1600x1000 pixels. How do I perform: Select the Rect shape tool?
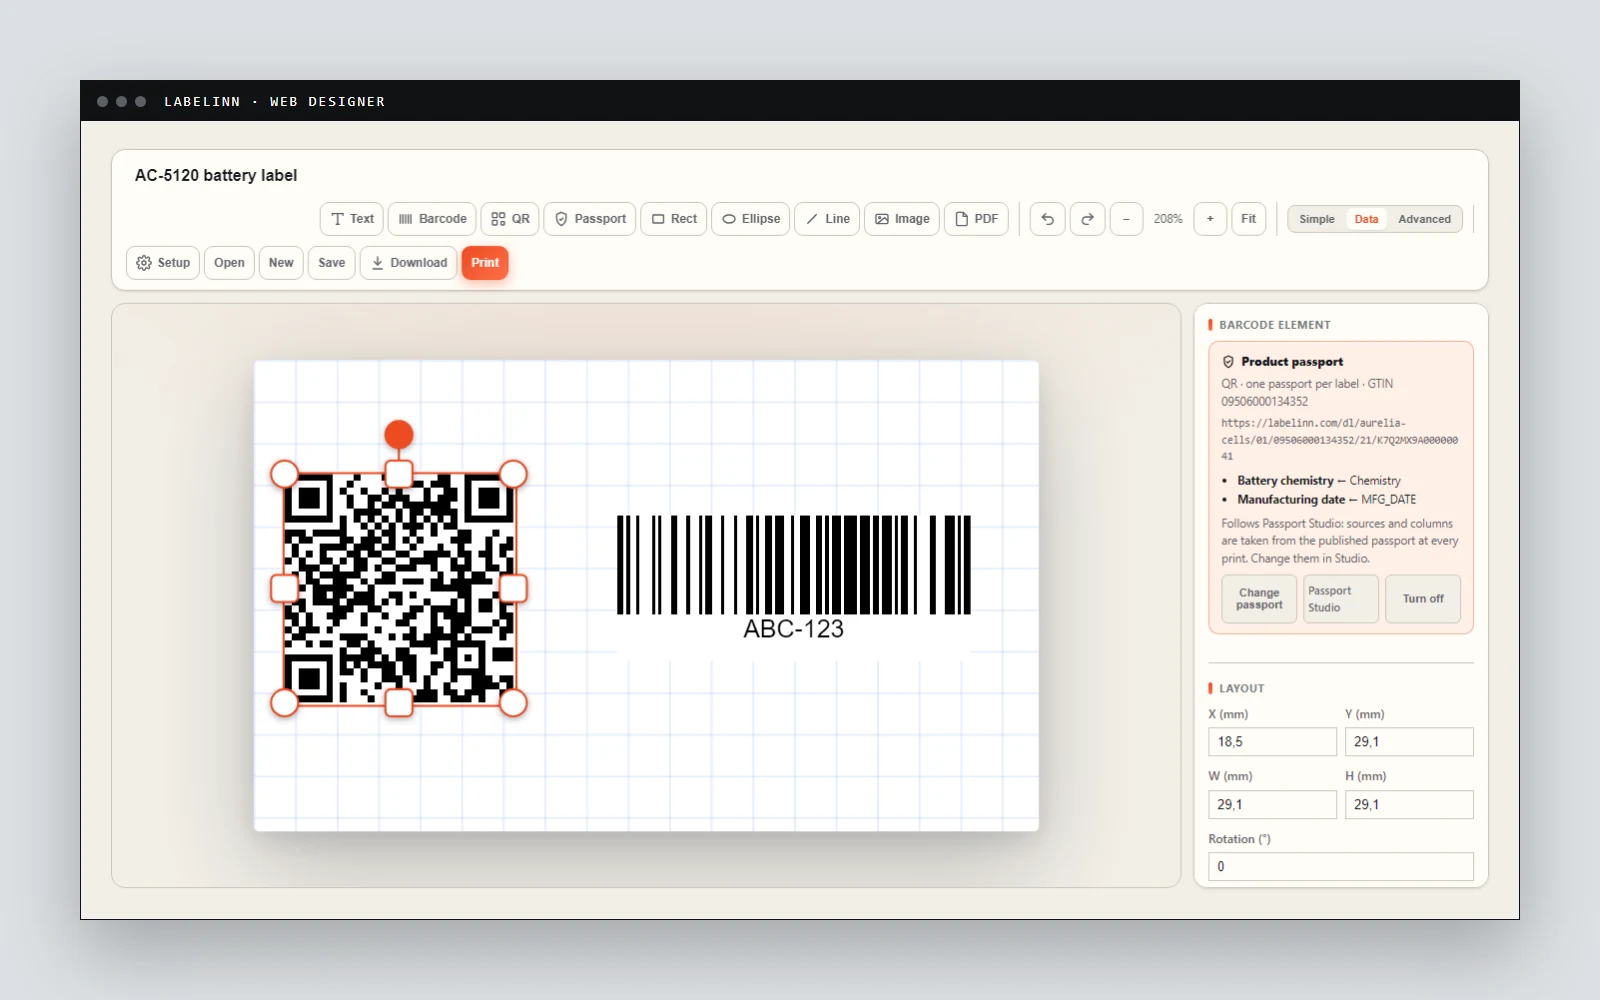tap(674, 219)
